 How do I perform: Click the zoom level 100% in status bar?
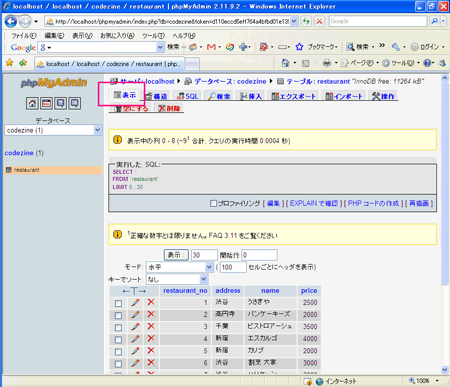click(423, 380)
